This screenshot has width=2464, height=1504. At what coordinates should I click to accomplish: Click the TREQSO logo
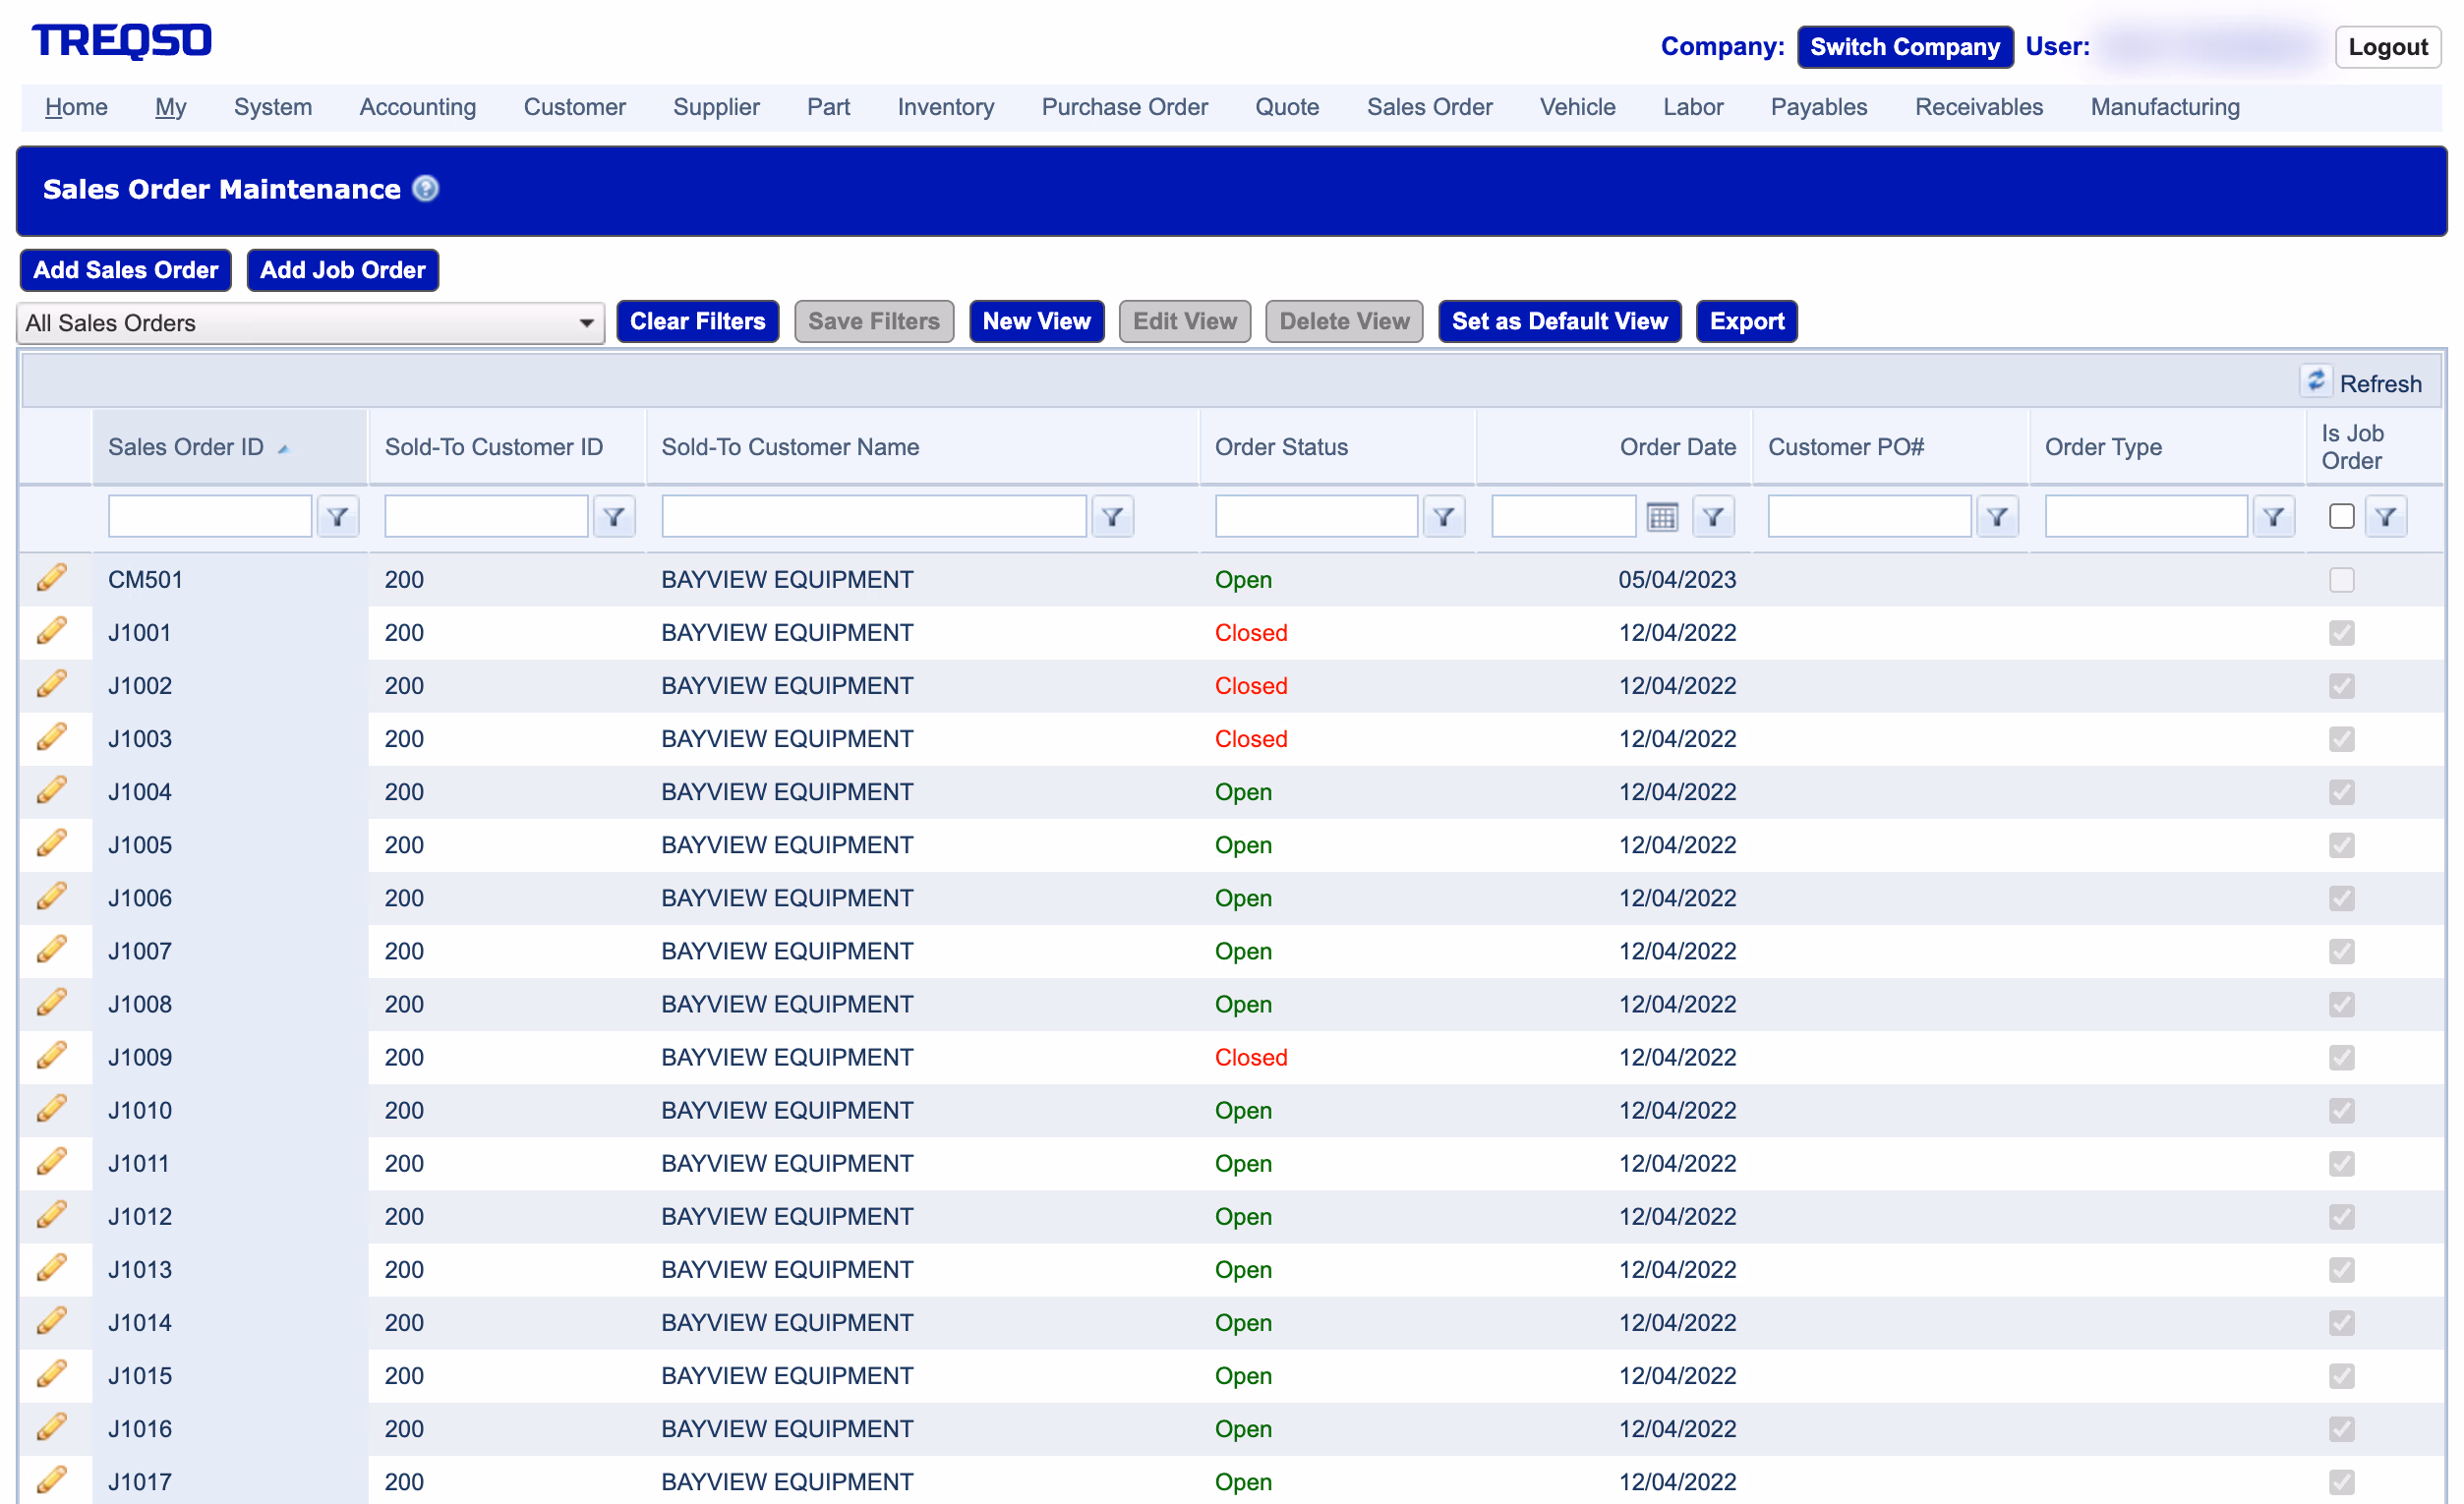coord(122,41)
